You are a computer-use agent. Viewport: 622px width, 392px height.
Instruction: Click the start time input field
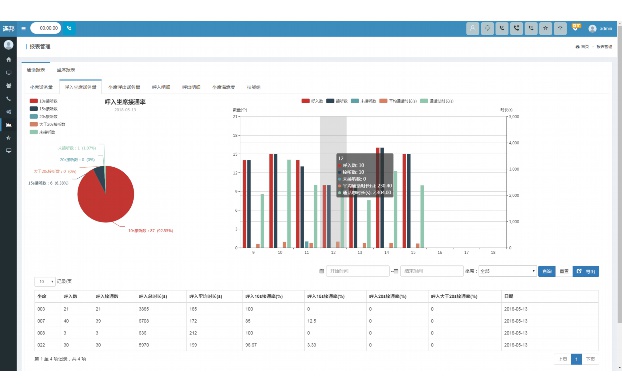point(357,271)
